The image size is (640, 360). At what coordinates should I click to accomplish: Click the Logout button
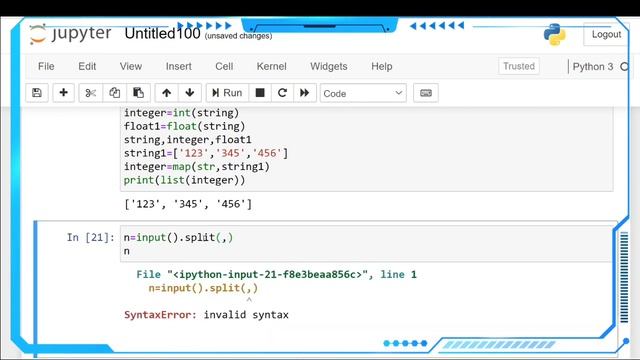pyautogui.click(x=606, y=35)
